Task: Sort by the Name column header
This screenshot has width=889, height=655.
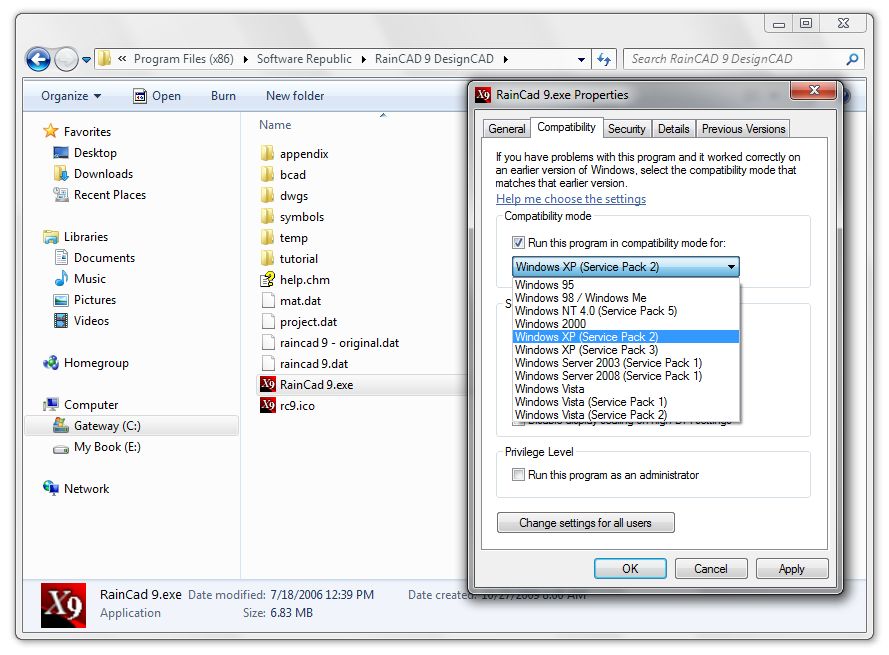Action: pos(275,125)
